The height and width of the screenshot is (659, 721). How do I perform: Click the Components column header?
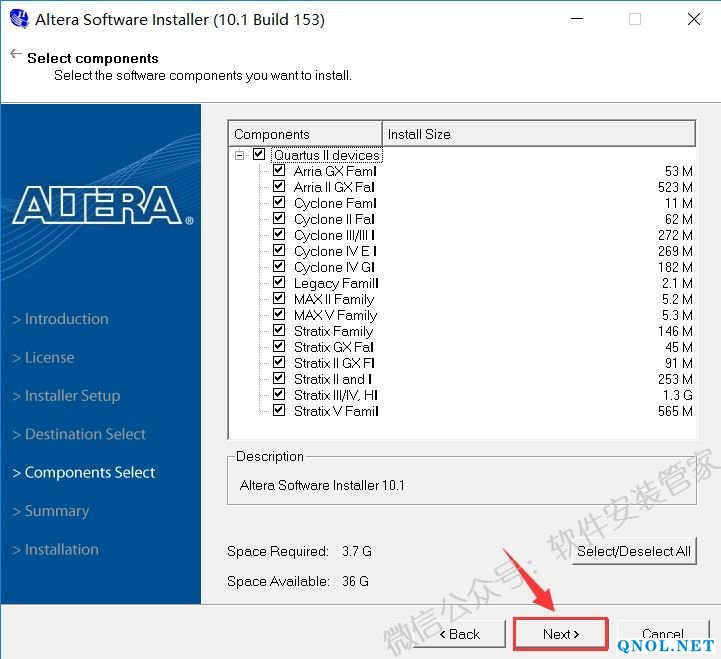pos(306,134)
